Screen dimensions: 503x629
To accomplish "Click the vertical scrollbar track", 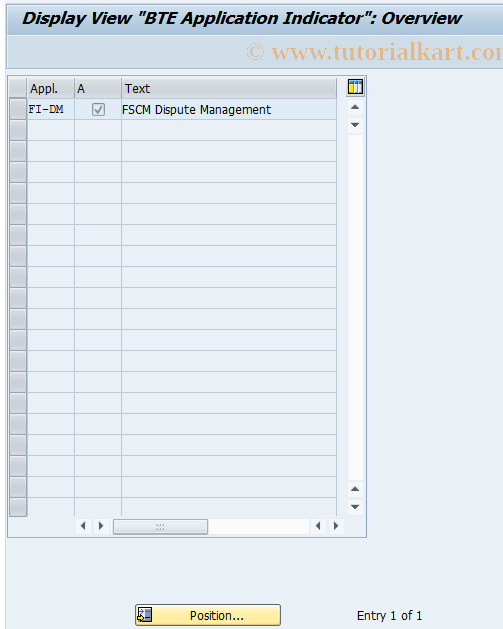I will (x=355, y=307).
